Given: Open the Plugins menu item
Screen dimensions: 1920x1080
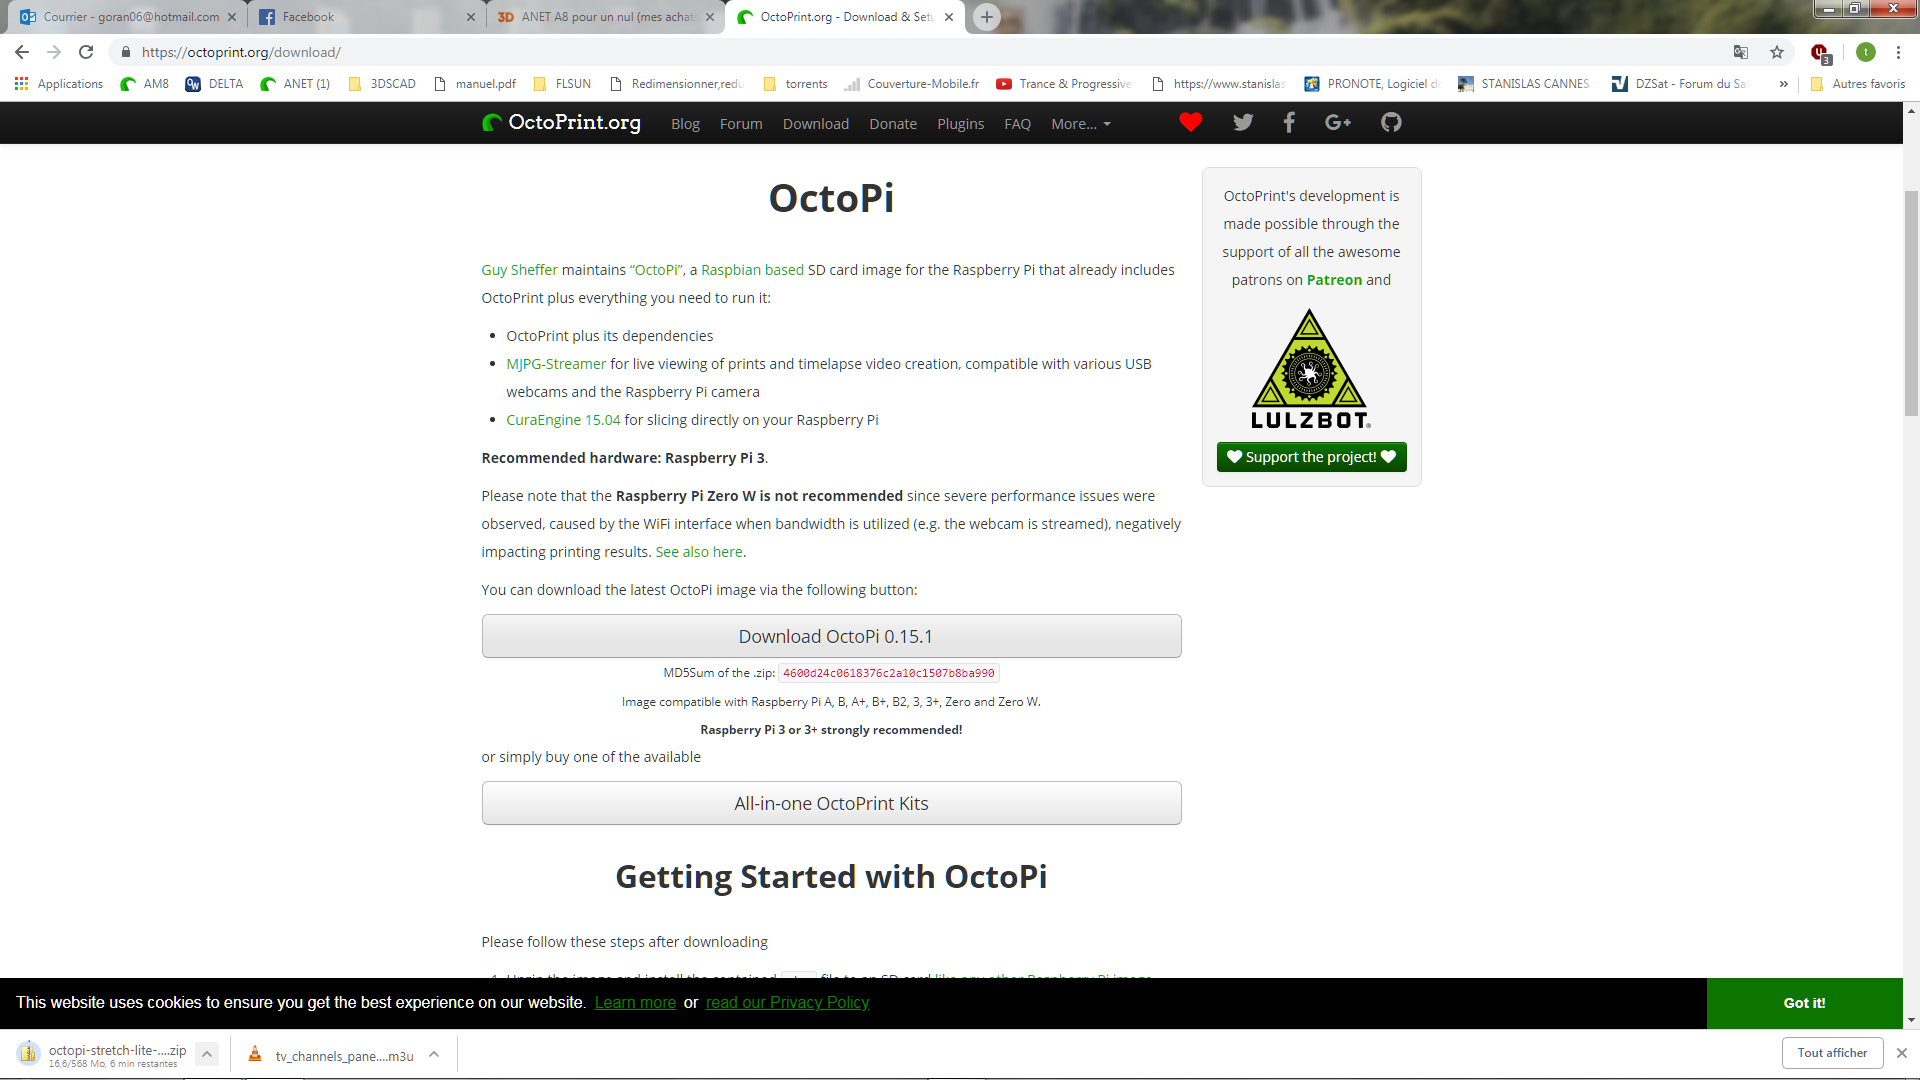Looking at the screenshot, I should [961, 124].
